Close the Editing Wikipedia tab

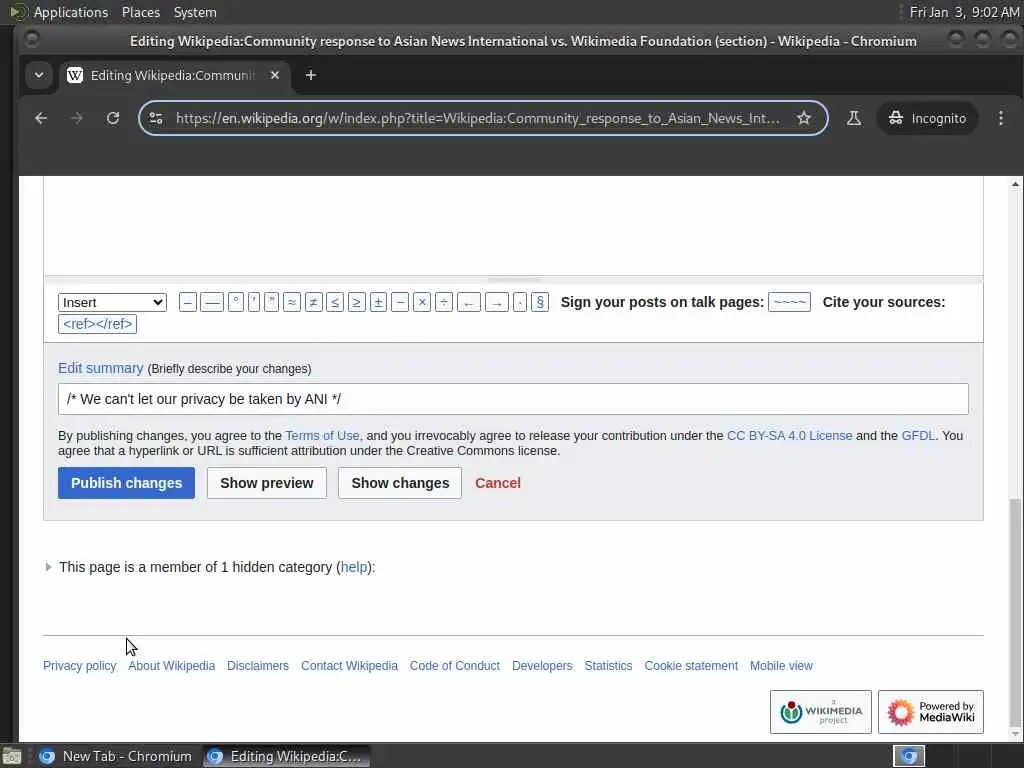tap(275, 75)
